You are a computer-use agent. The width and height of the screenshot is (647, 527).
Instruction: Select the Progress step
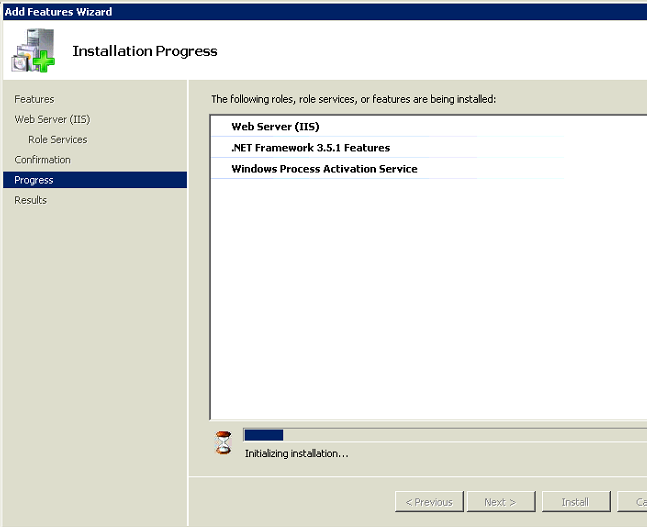[x=95, y=180]
